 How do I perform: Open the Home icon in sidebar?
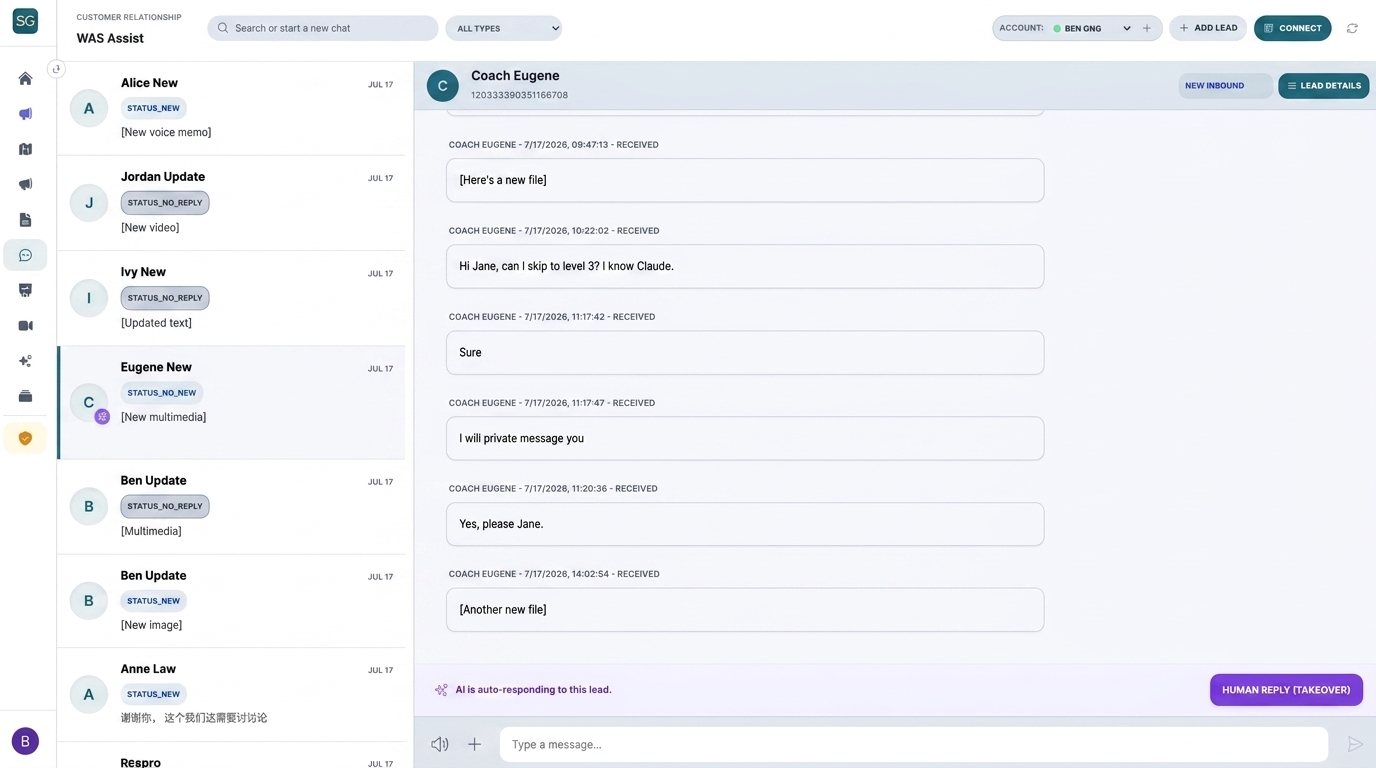coord(25,78)
